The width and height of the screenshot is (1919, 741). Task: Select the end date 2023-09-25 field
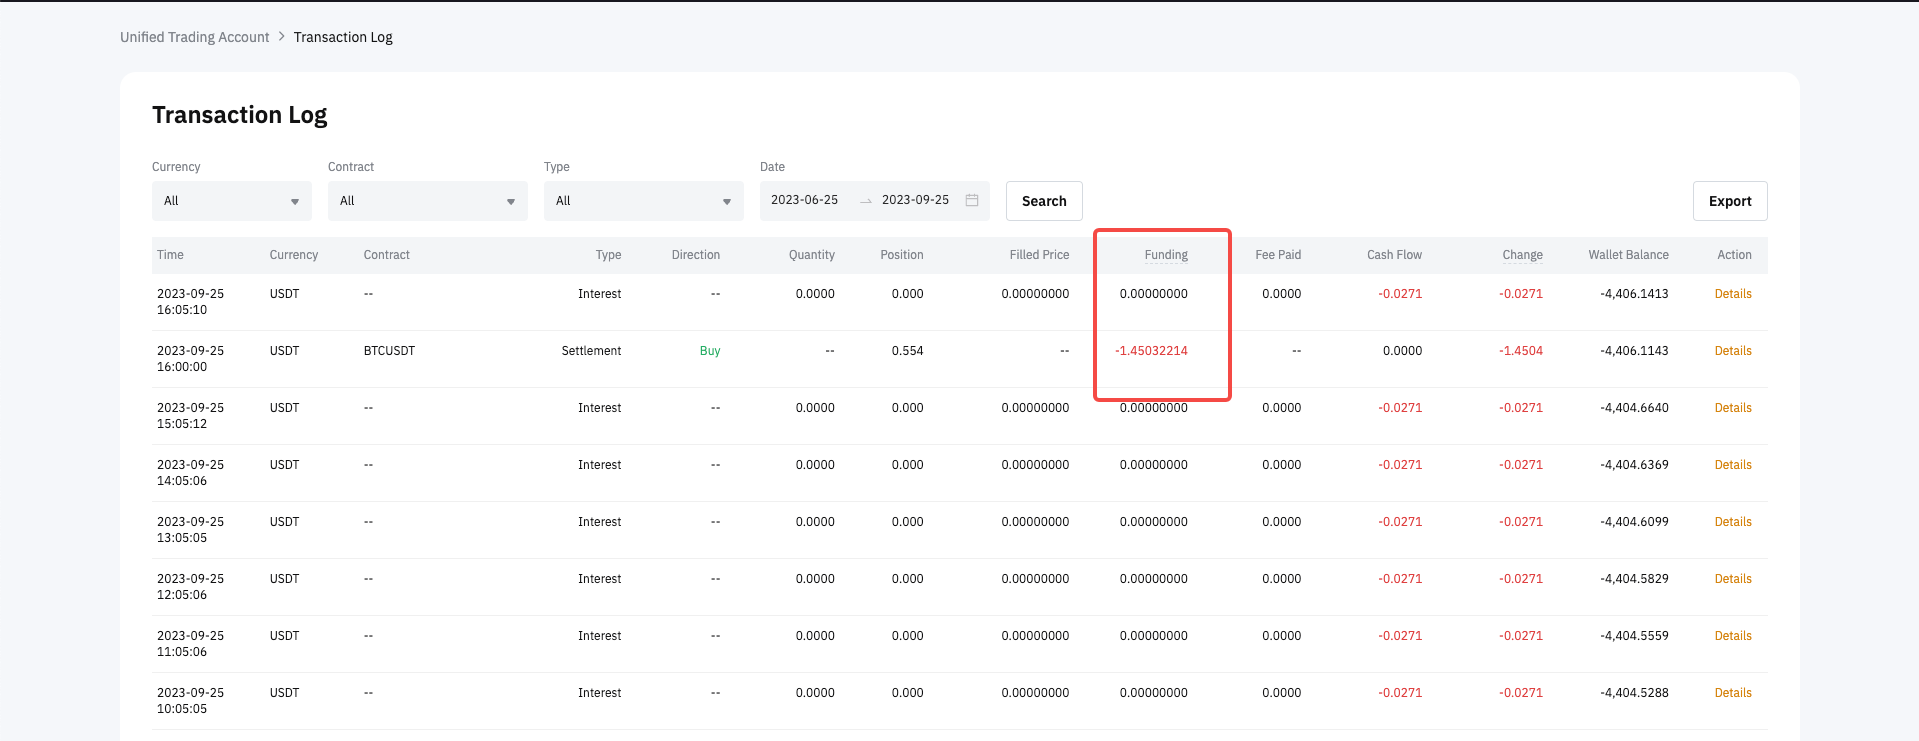(915, 200)
